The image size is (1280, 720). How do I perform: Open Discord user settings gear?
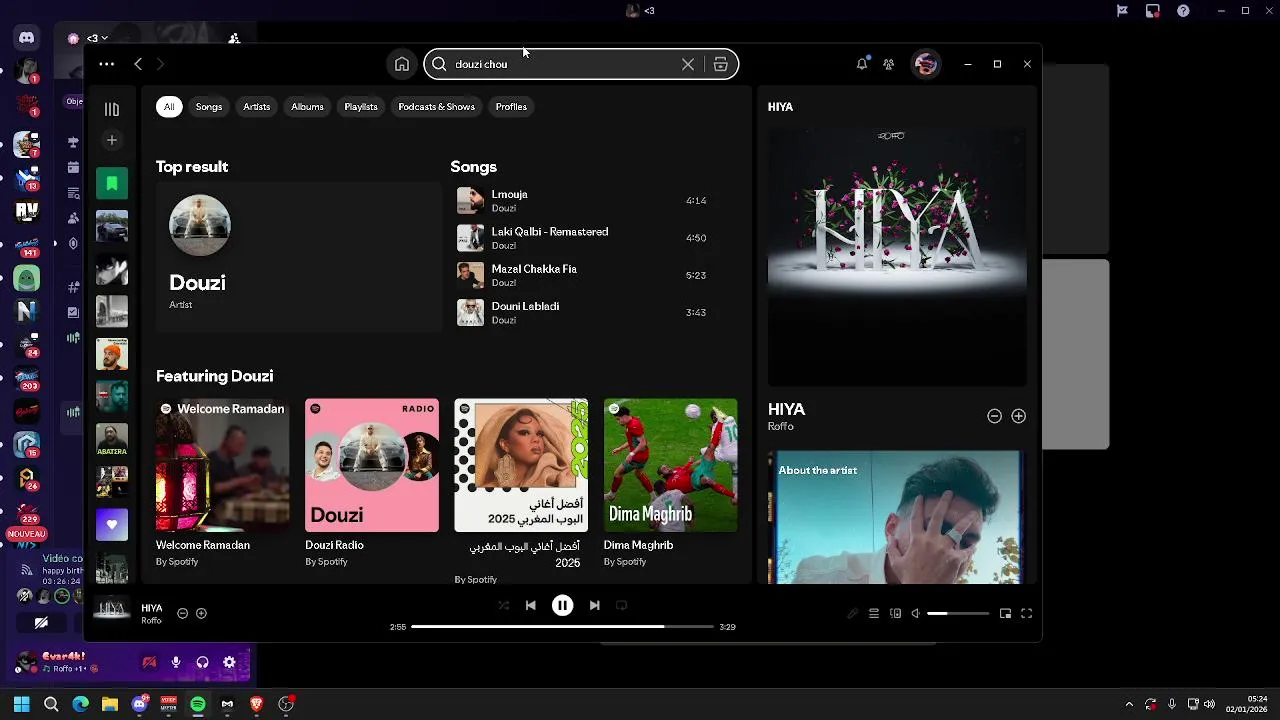229,662
